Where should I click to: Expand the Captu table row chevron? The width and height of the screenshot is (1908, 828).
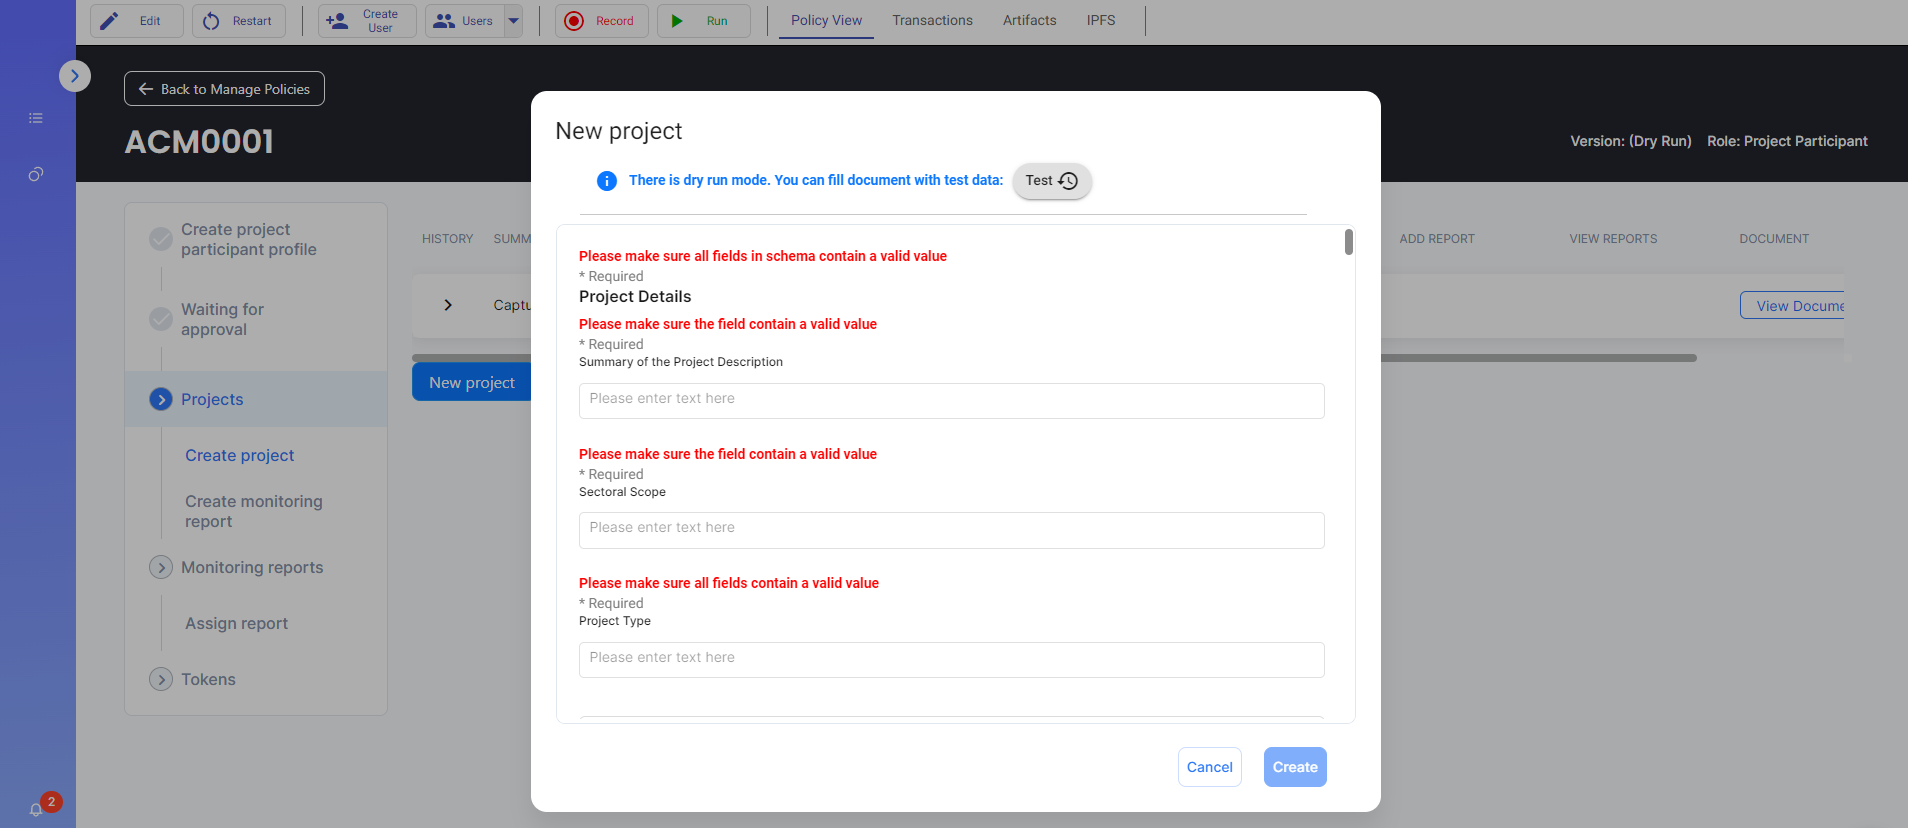448,305
